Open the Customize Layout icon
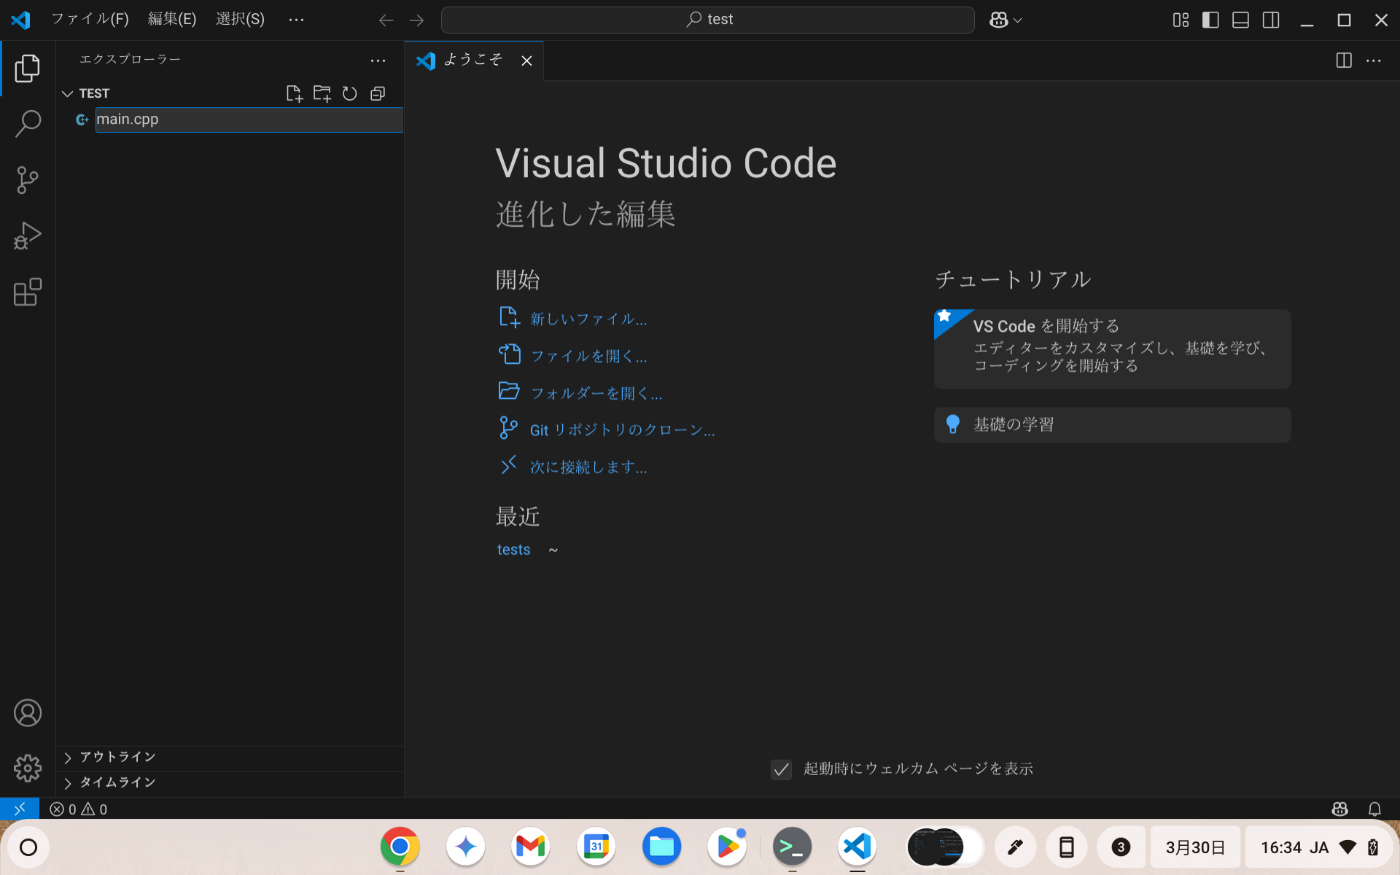The image size is (1400, 875). pos(1181,20)
